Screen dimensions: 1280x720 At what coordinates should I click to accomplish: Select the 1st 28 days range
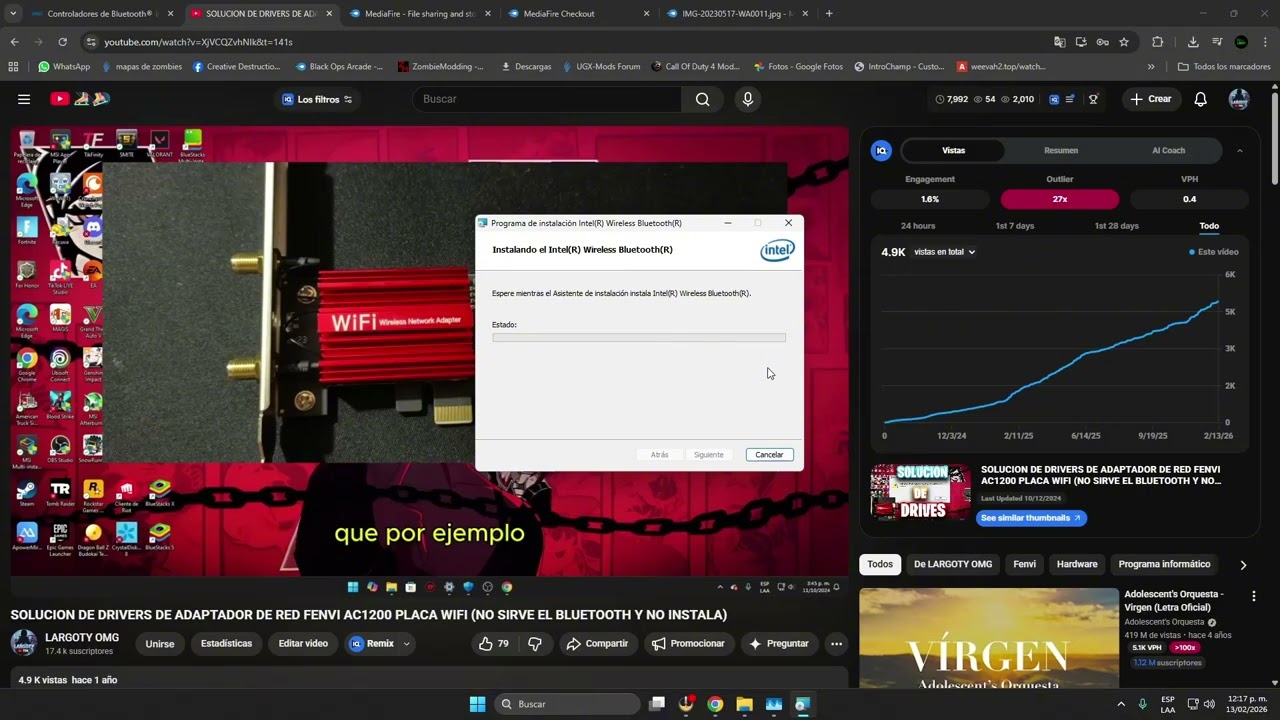[x=1116, y=226]
